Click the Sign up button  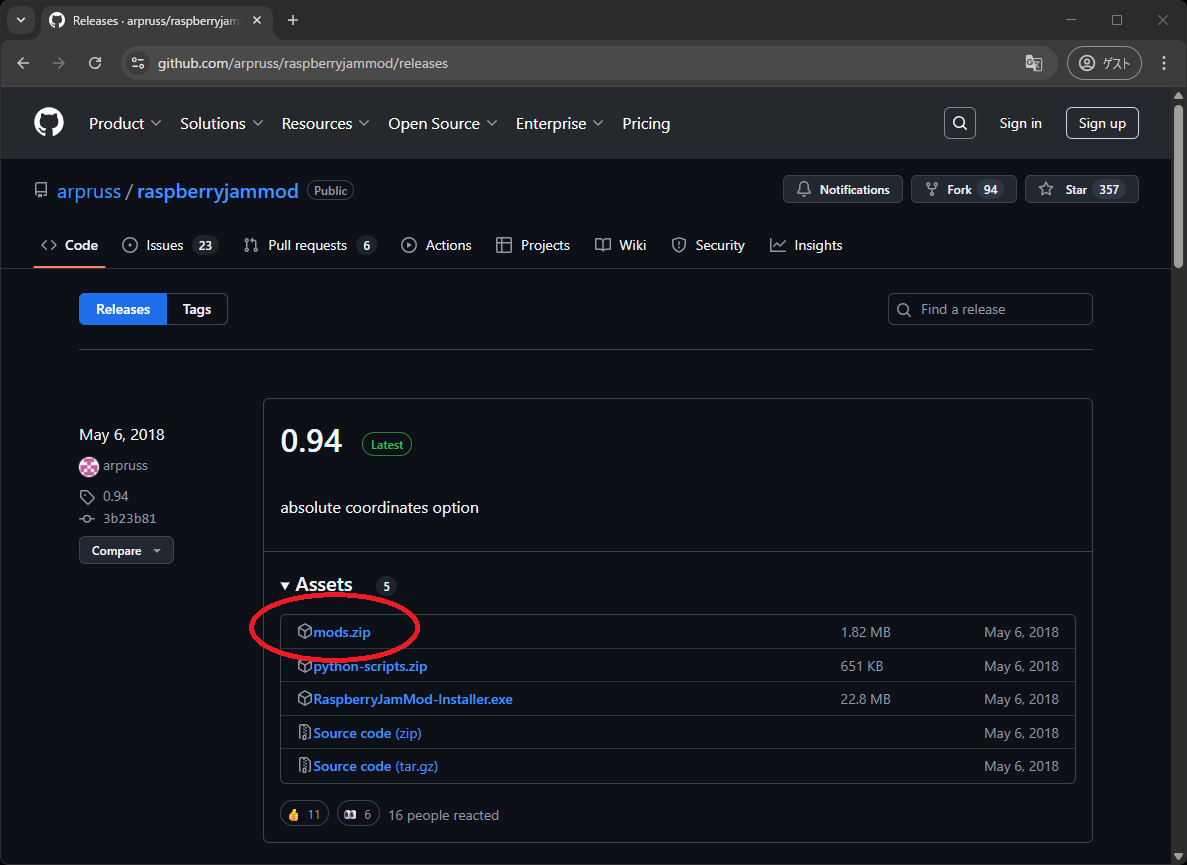click(1102, 123)
